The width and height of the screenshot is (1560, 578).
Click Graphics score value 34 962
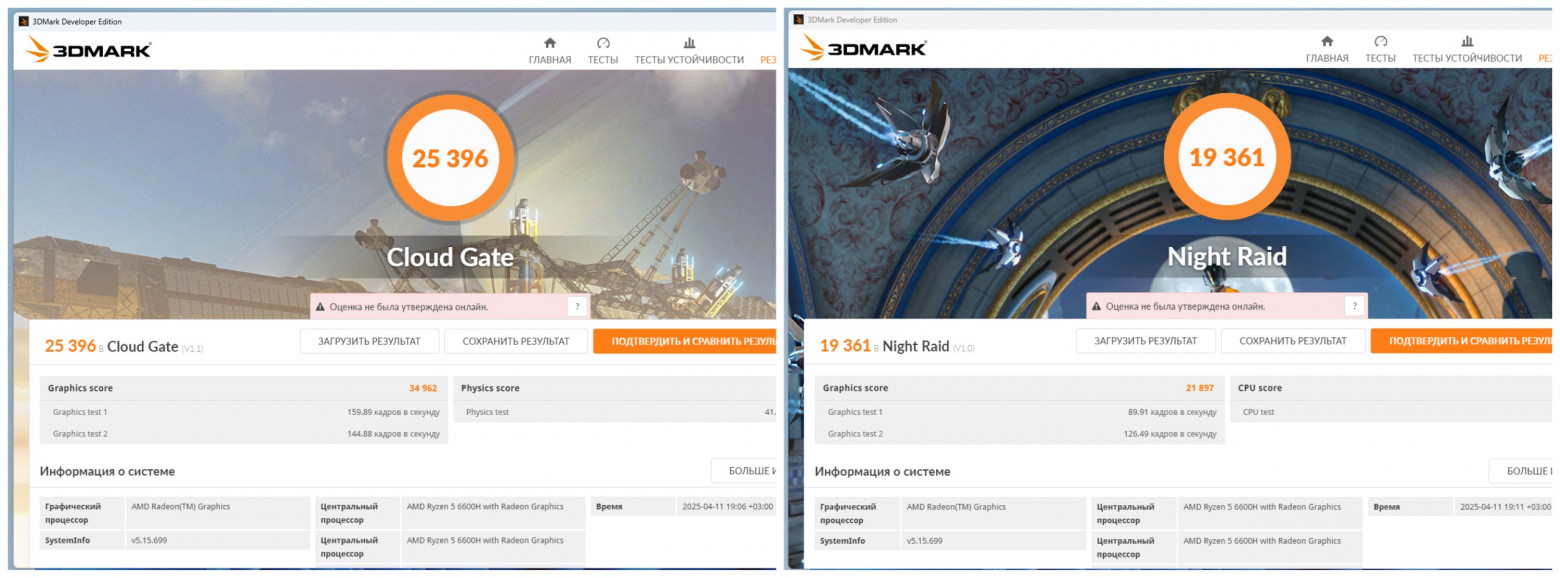click(423, 388)
